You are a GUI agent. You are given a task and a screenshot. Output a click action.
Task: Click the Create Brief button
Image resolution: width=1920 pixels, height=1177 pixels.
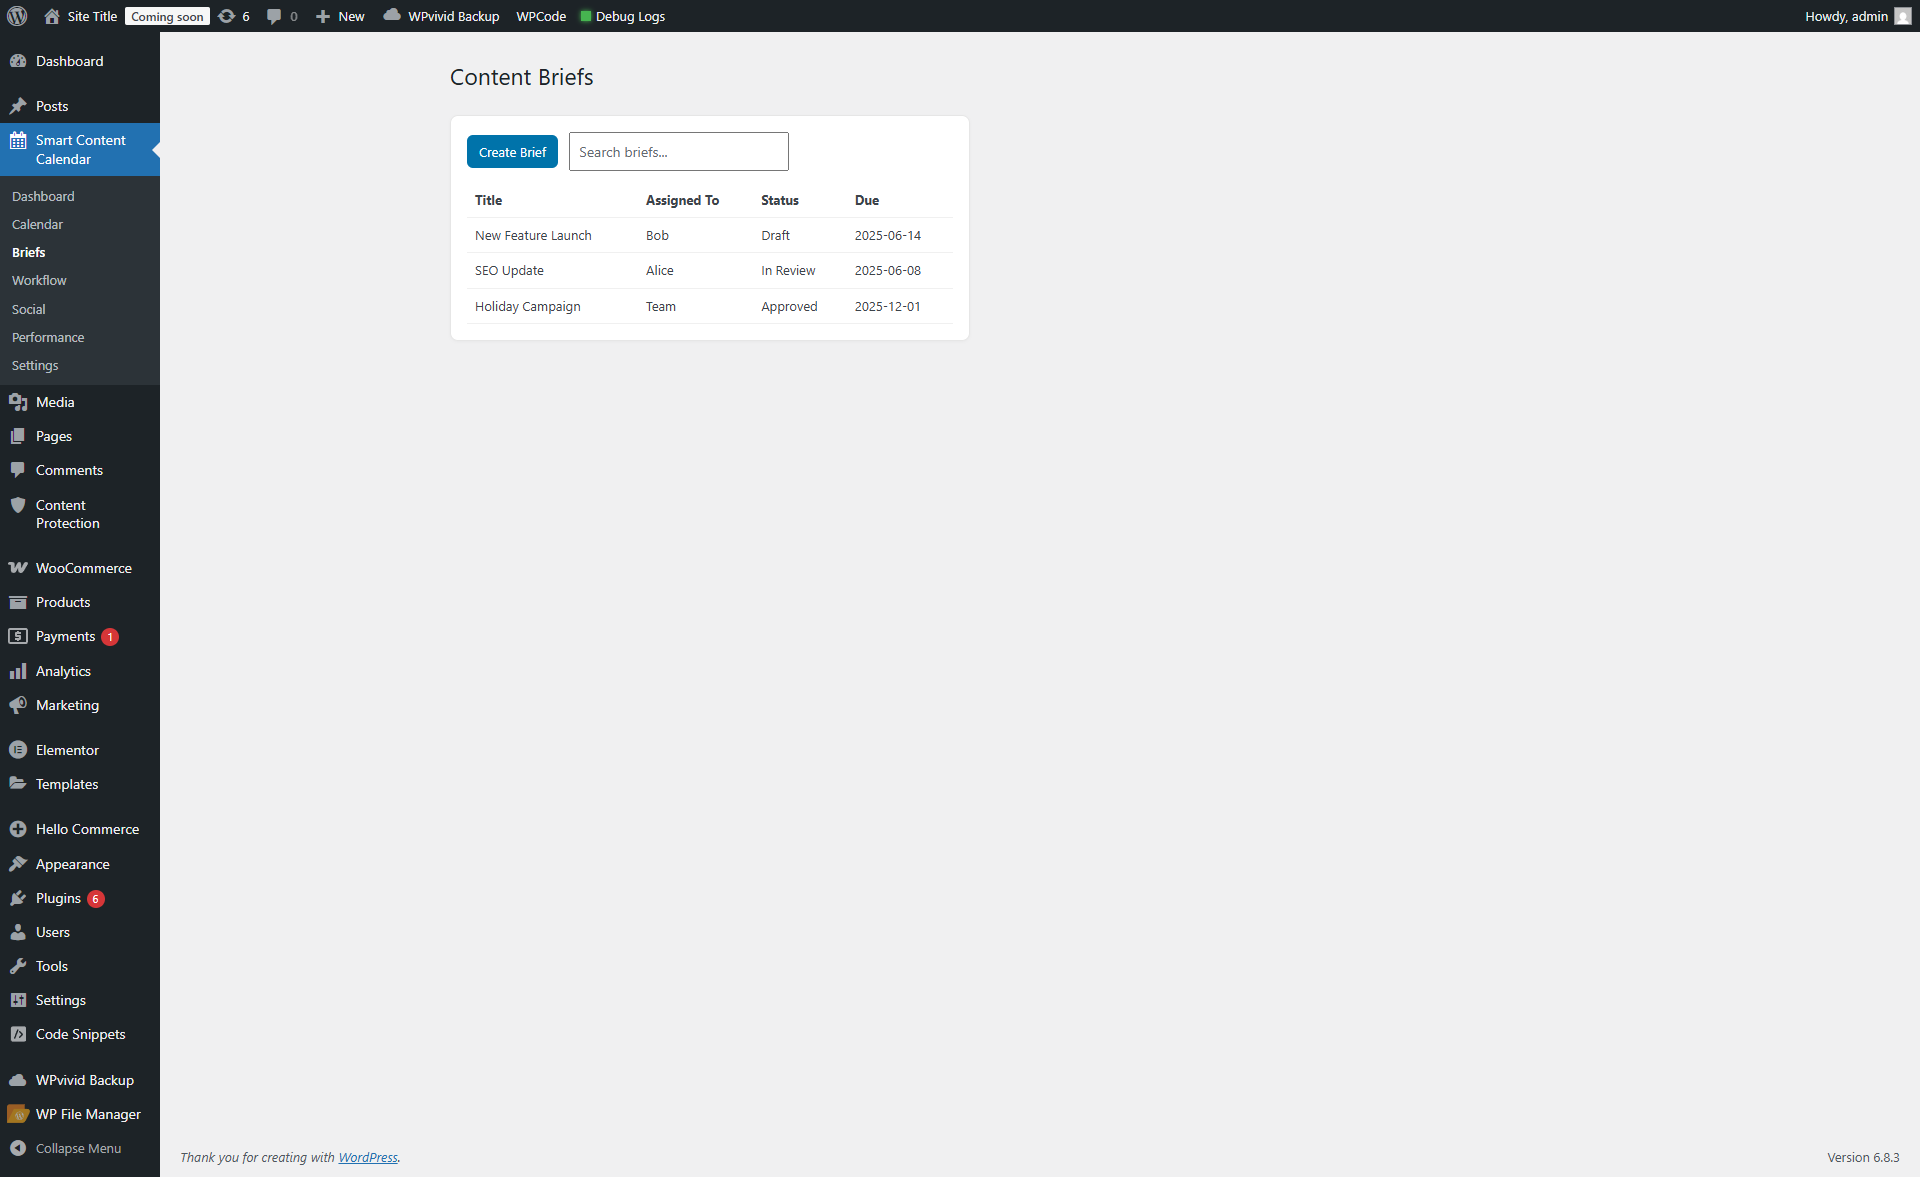pos(512,152)
